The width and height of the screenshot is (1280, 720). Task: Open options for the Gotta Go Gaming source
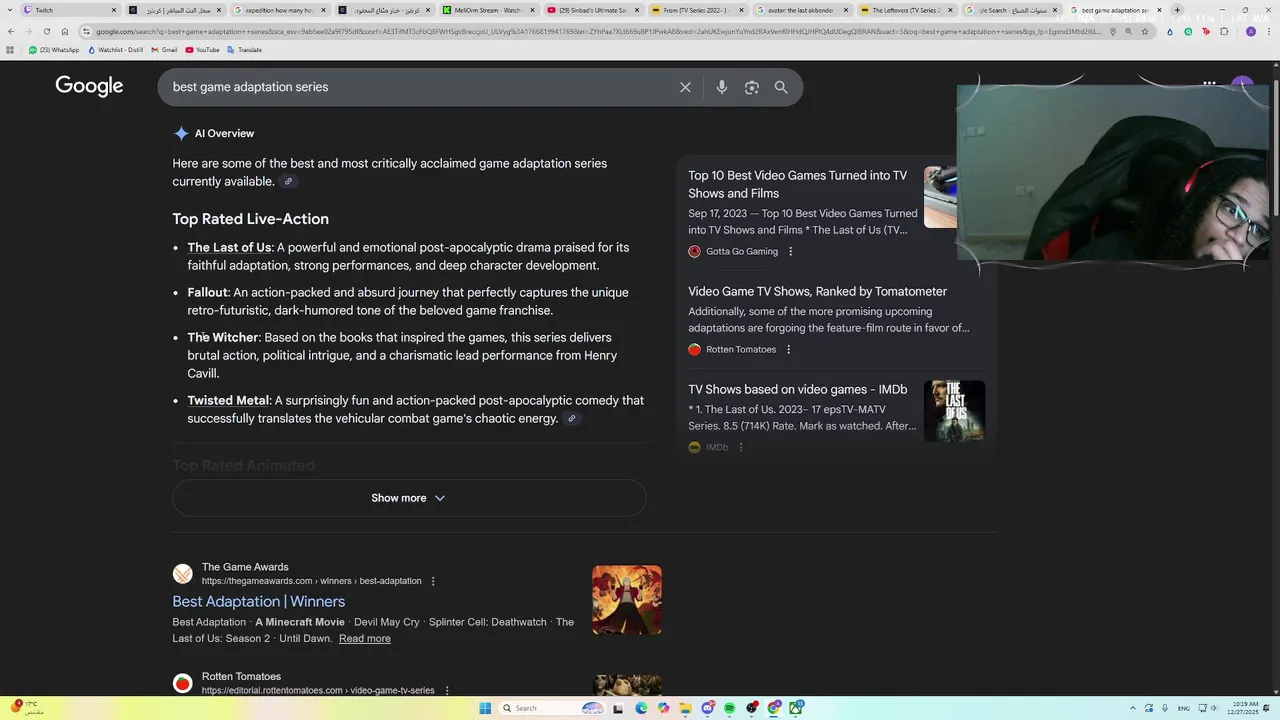pyautogui.click(x=790, y=252)
